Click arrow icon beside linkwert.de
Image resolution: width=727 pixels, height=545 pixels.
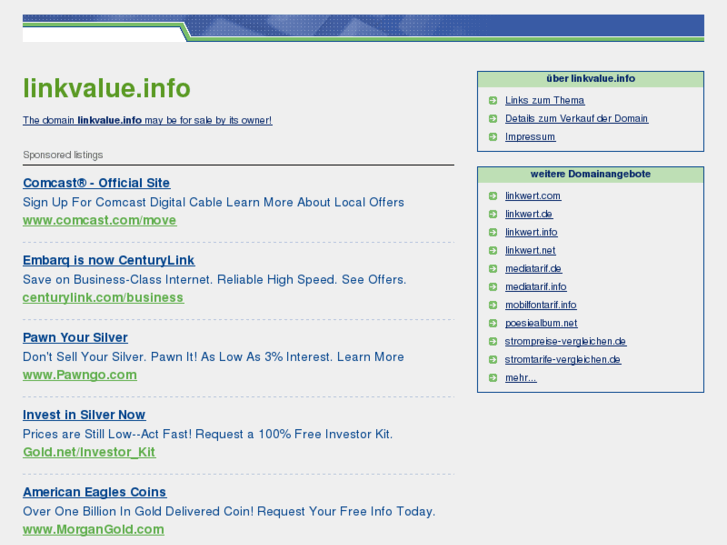tap(493, 214)
